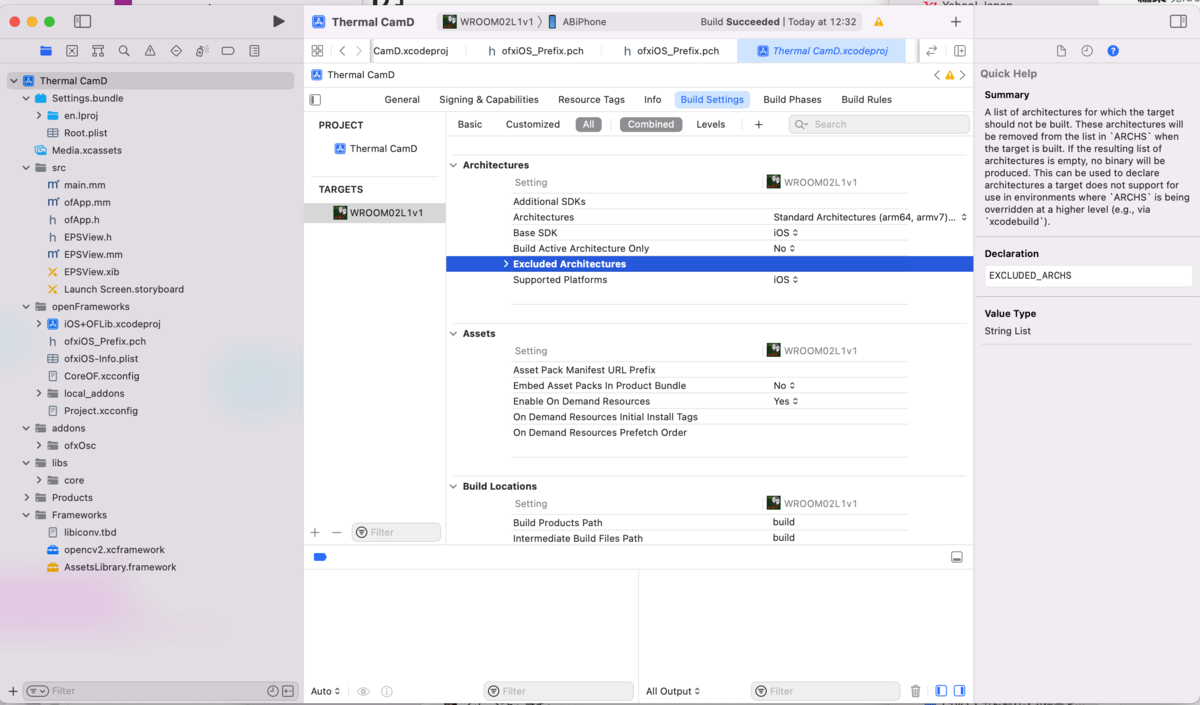Viewport: 1200px width, 705px height.
Task: Open Enable On Demand Resources dropdown
Action: point(785,402)
